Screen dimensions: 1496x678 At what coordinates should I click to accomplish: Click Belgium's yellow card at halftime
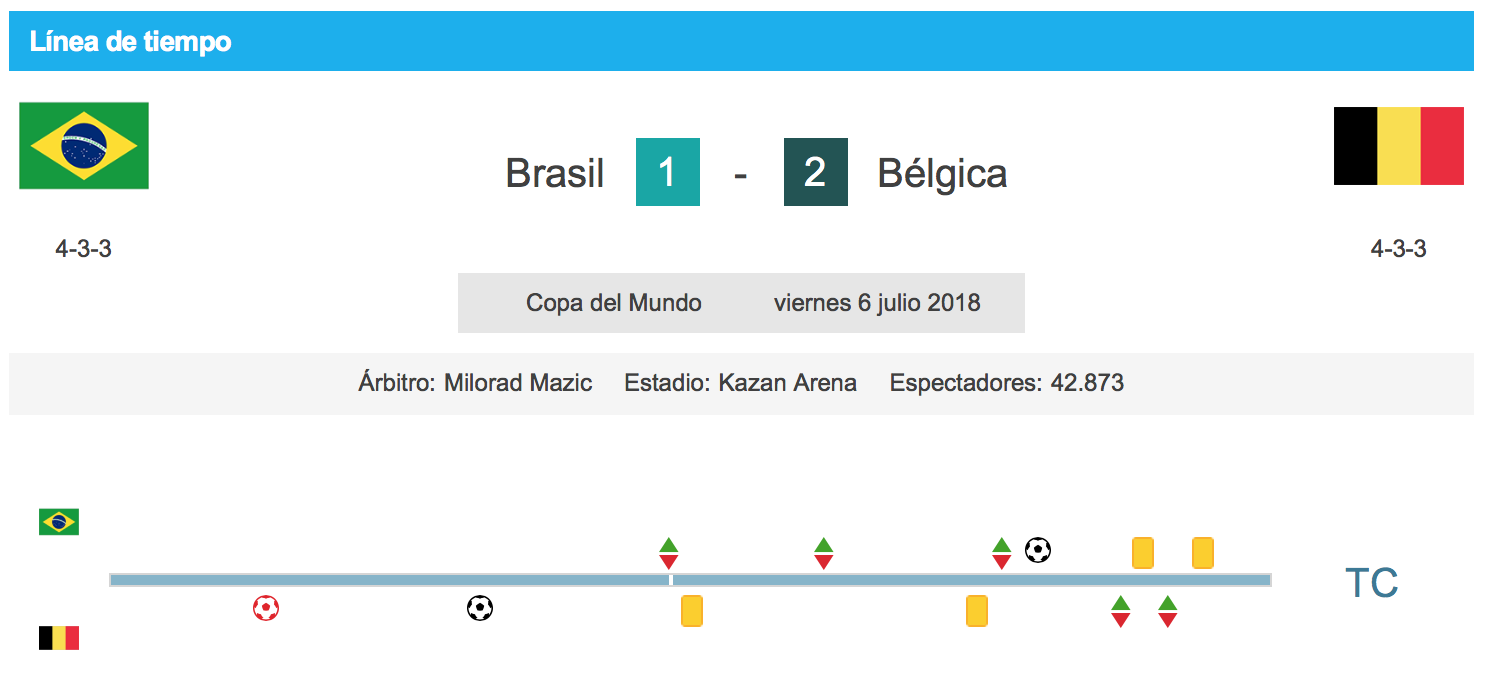[x=692, y=611]
